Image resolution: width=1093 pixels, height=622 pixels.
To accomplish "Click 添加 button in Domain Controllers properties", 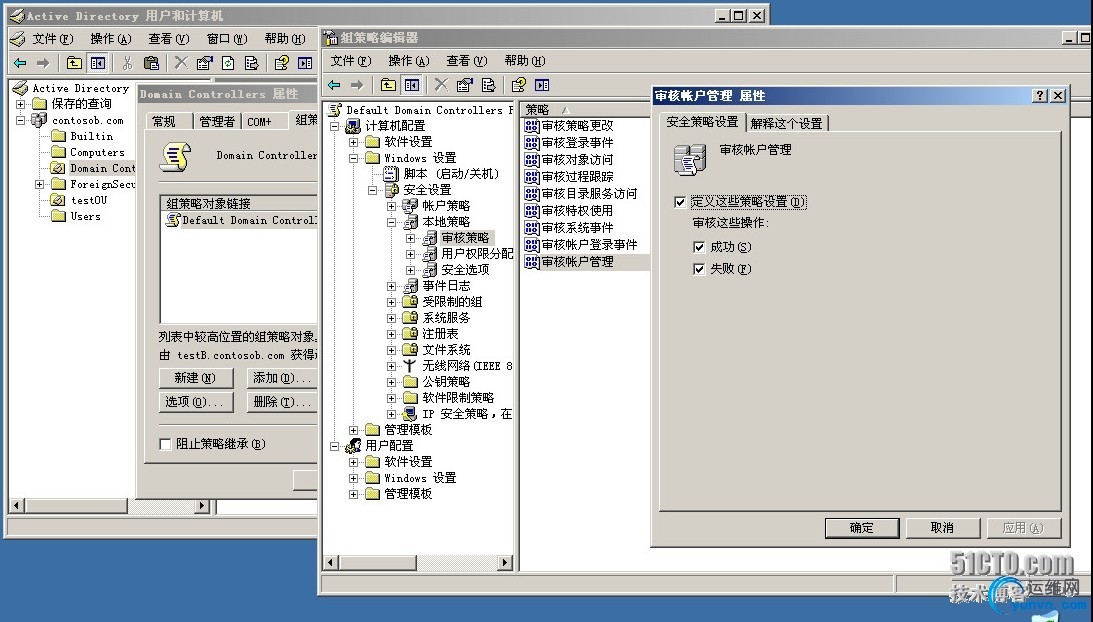I will click(282, 378).
